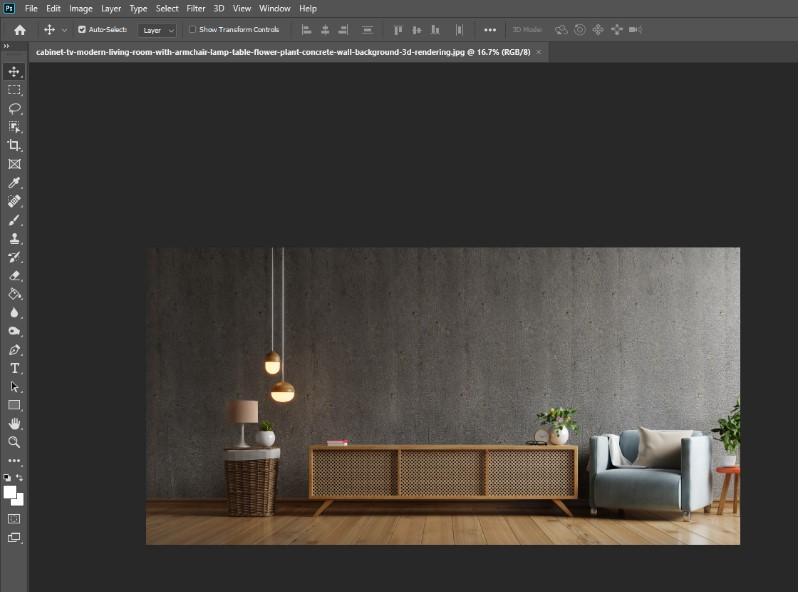Close the cabinet-tv-modern-living-room document tab
Viewport: 799px width, 592px height.
(x=539, y=52)
